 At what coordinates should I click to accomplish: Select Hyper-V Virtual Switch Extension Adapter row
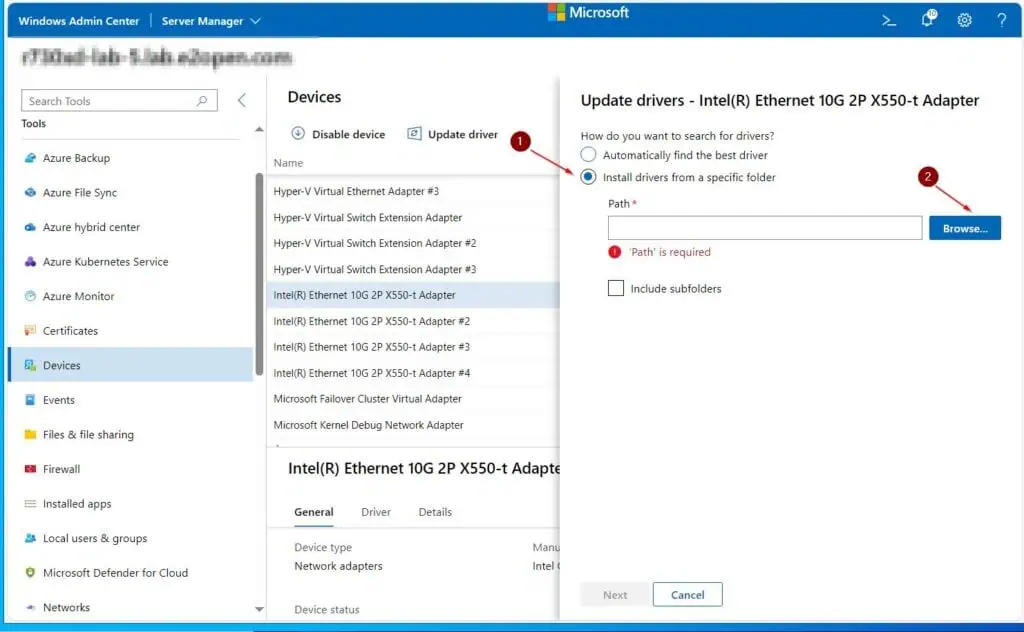(413, 217)
